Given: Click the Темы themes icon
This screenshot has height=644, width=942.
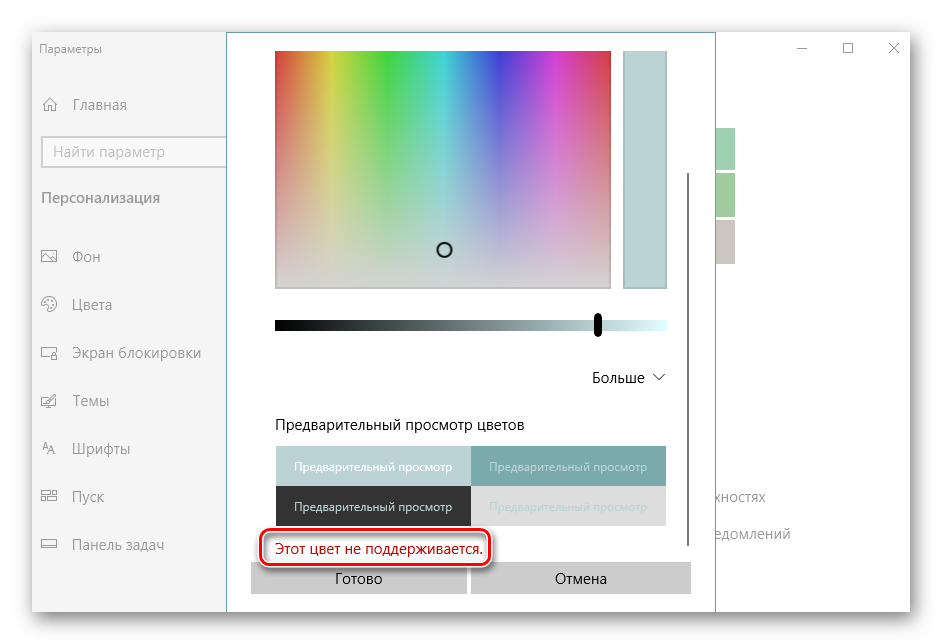Looking at the screenshot, I should tap(49, 401).
